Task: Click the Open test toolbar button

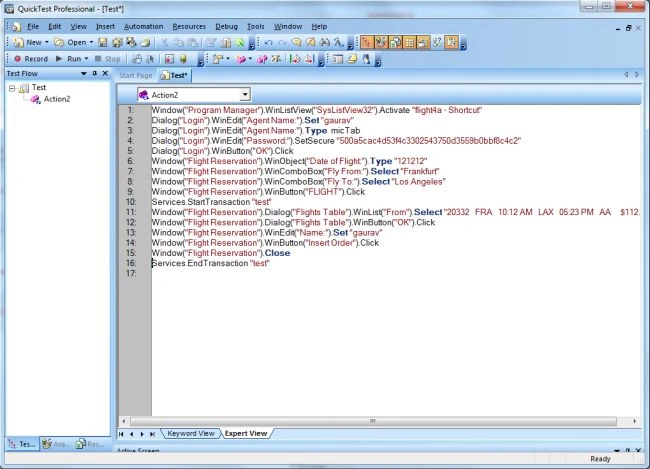Action: (x=70, y=42)
